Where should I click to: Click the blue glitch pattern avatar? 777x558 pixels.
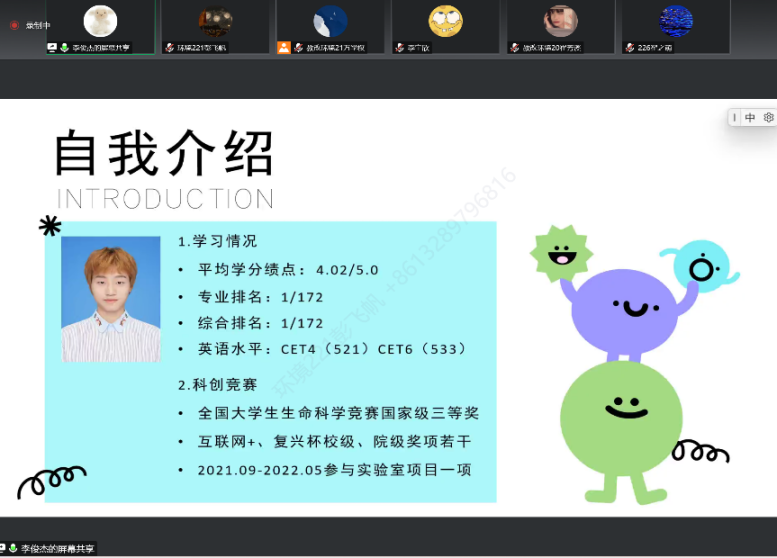tap(676, 20)
